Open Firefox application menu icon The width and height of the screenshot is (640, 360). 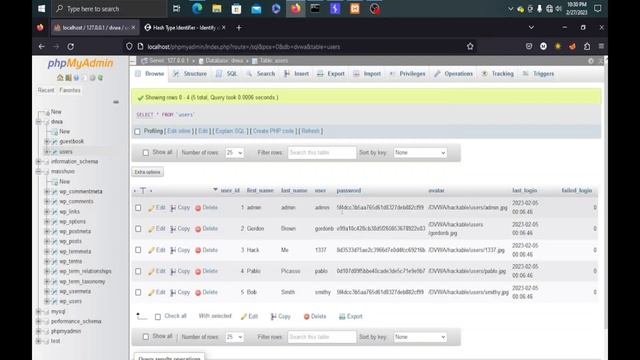(601, 47)
